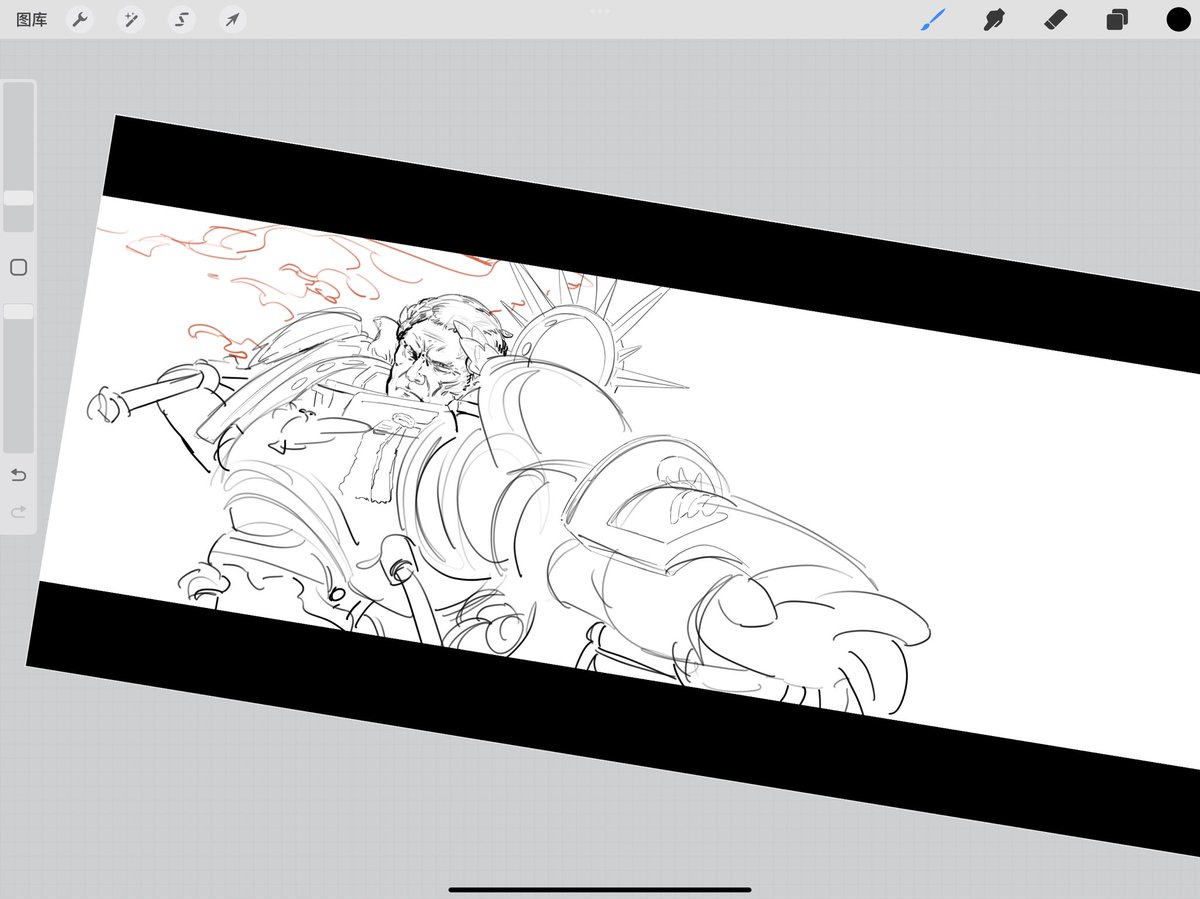This screenshot has width=1200, height=899.
Task: Tap the square modify button in sidebar
Action: coord(18,267)
